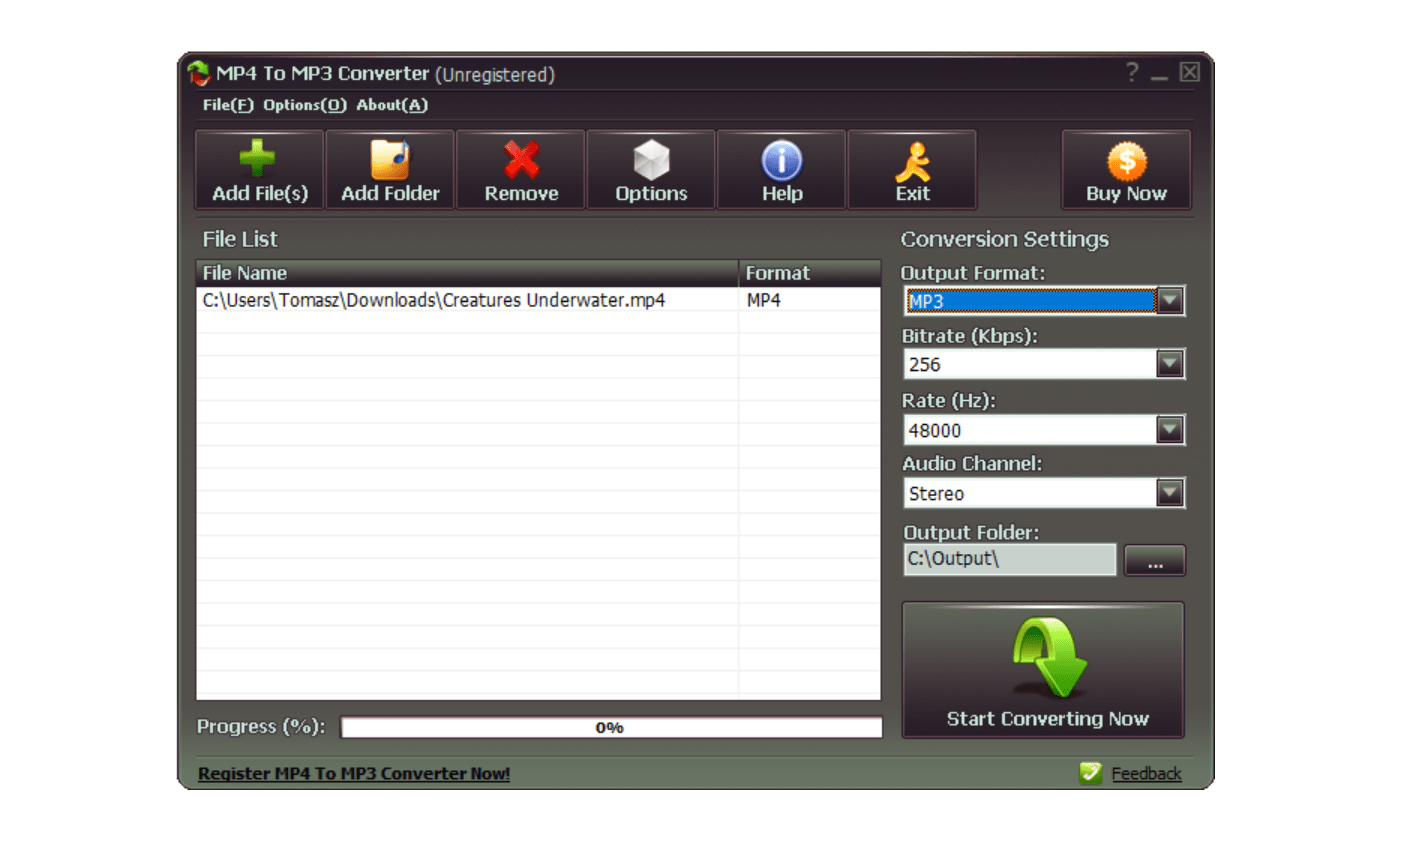Select Creatures Underwater.mp4 in the file list
This screenshot has width=1426, height=866.
click(538, 300)
